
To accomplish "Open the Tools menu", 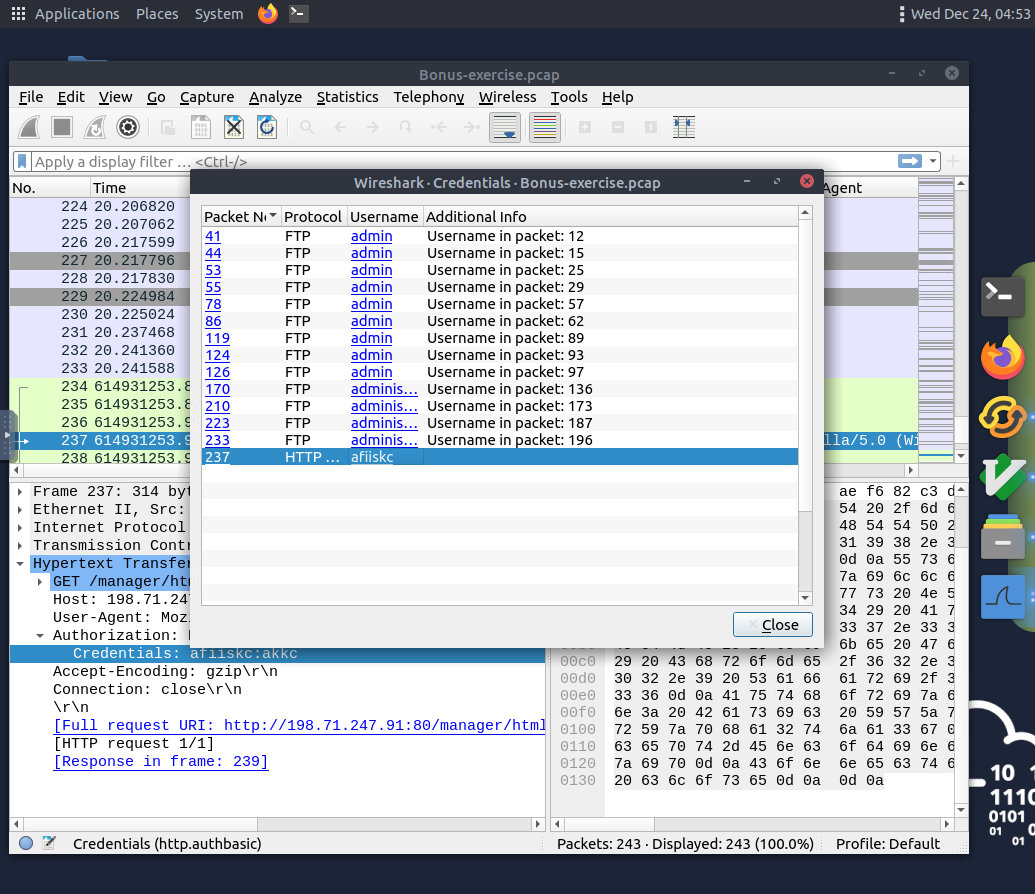I will 569,97.
